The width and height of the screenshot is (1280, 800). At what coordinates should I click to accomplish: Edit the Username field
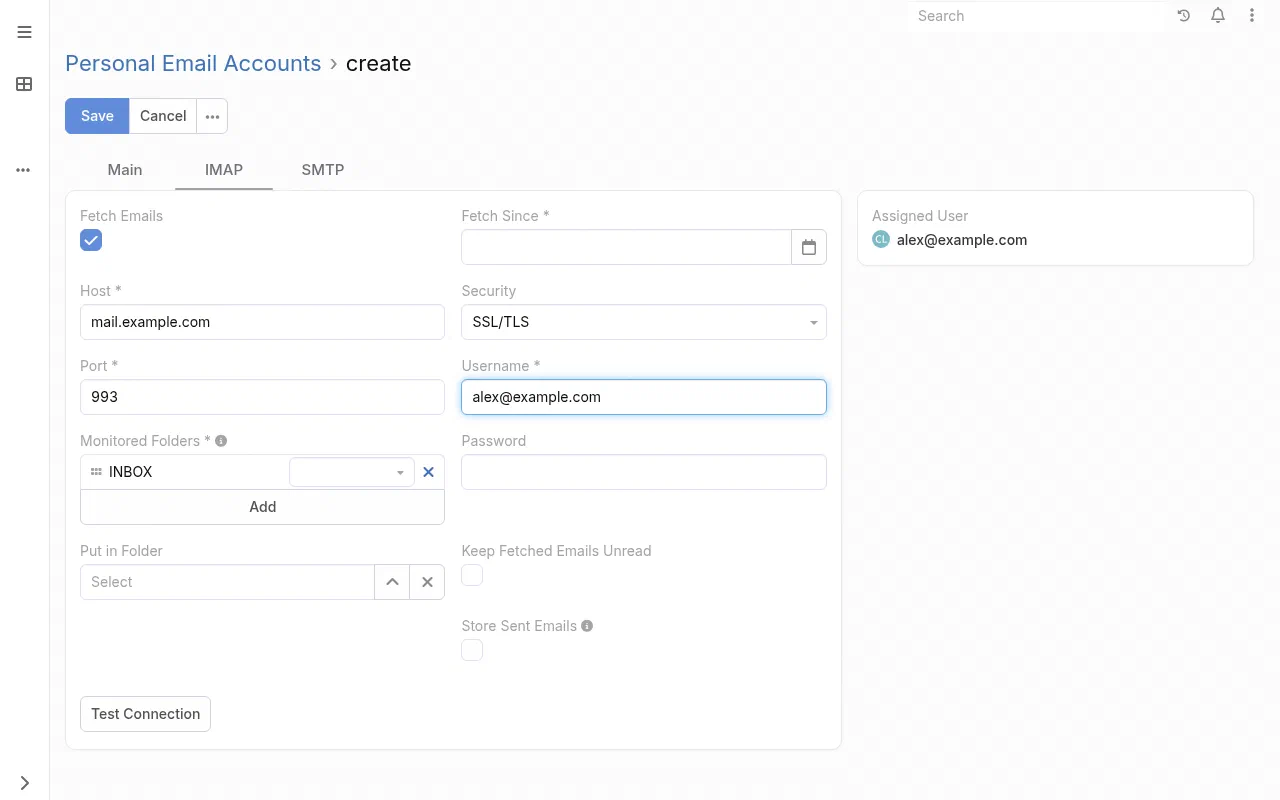[x=644, y=397]
